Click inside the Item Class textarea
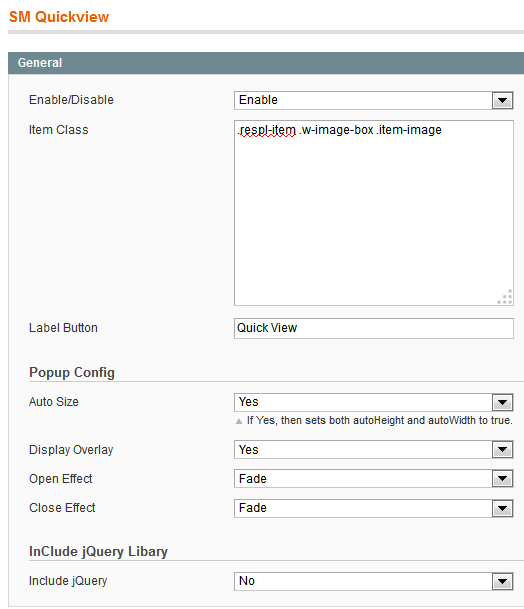Viewport: 524px width, 609px height. pyautogui.click(x=374, y=213)
